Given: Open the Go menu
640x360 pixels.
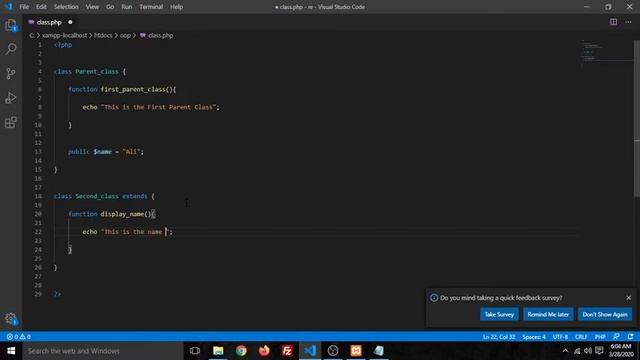Looking at the screenshot, I should click(110, 7).
